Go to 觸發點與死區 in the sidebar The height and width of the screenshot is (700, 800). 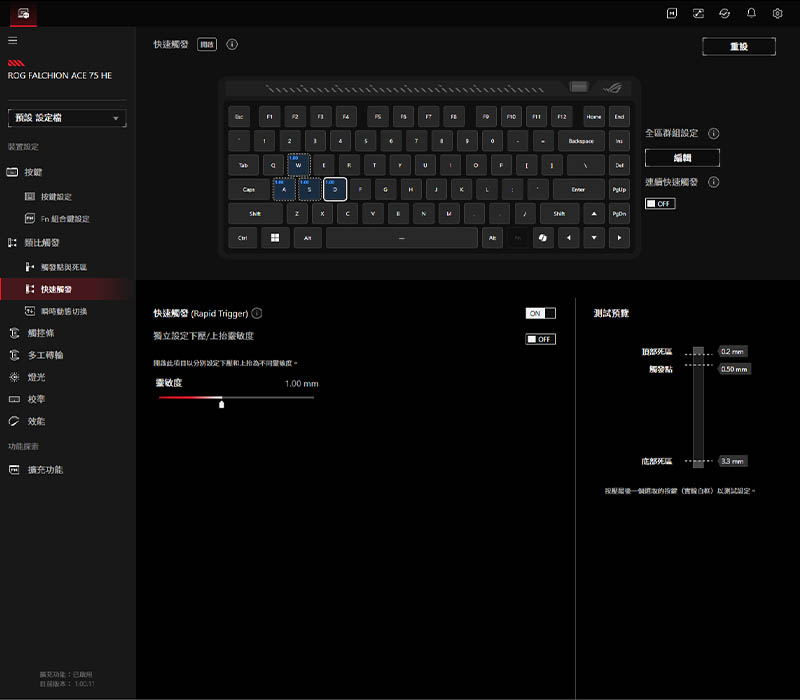tap(63, 267)
